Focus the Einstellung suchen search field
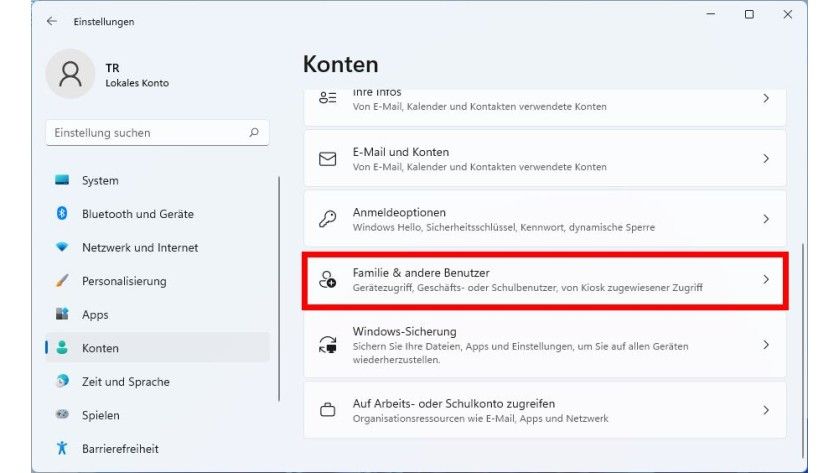Viewport: 840px width, 473px height. [157, 132]
